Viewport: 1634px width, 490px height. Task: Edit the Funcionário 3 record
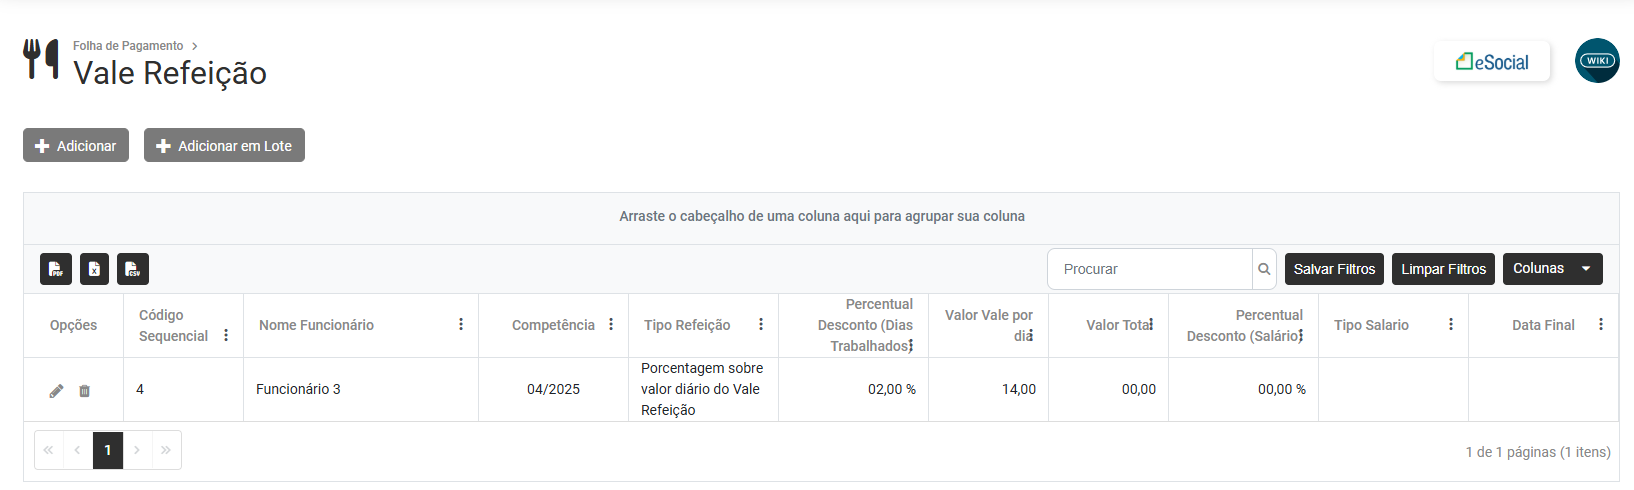57,391
